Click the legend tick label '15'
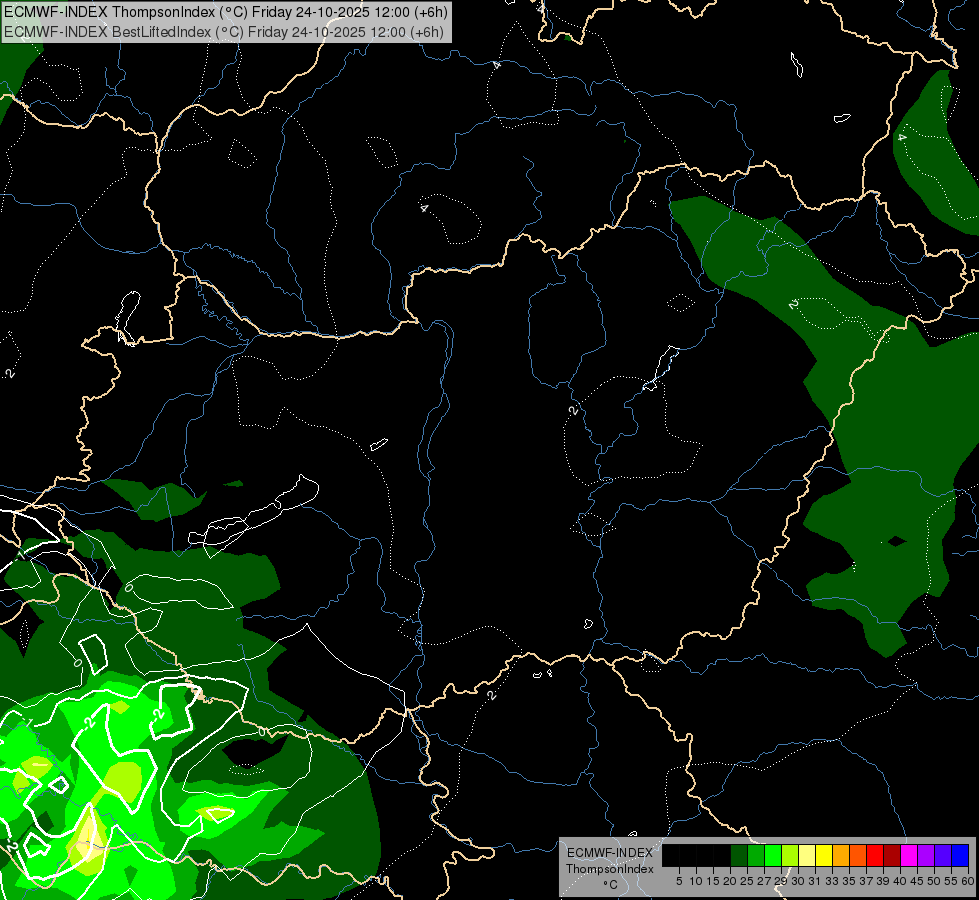This screenshot has height=900, width=979. 713,881
